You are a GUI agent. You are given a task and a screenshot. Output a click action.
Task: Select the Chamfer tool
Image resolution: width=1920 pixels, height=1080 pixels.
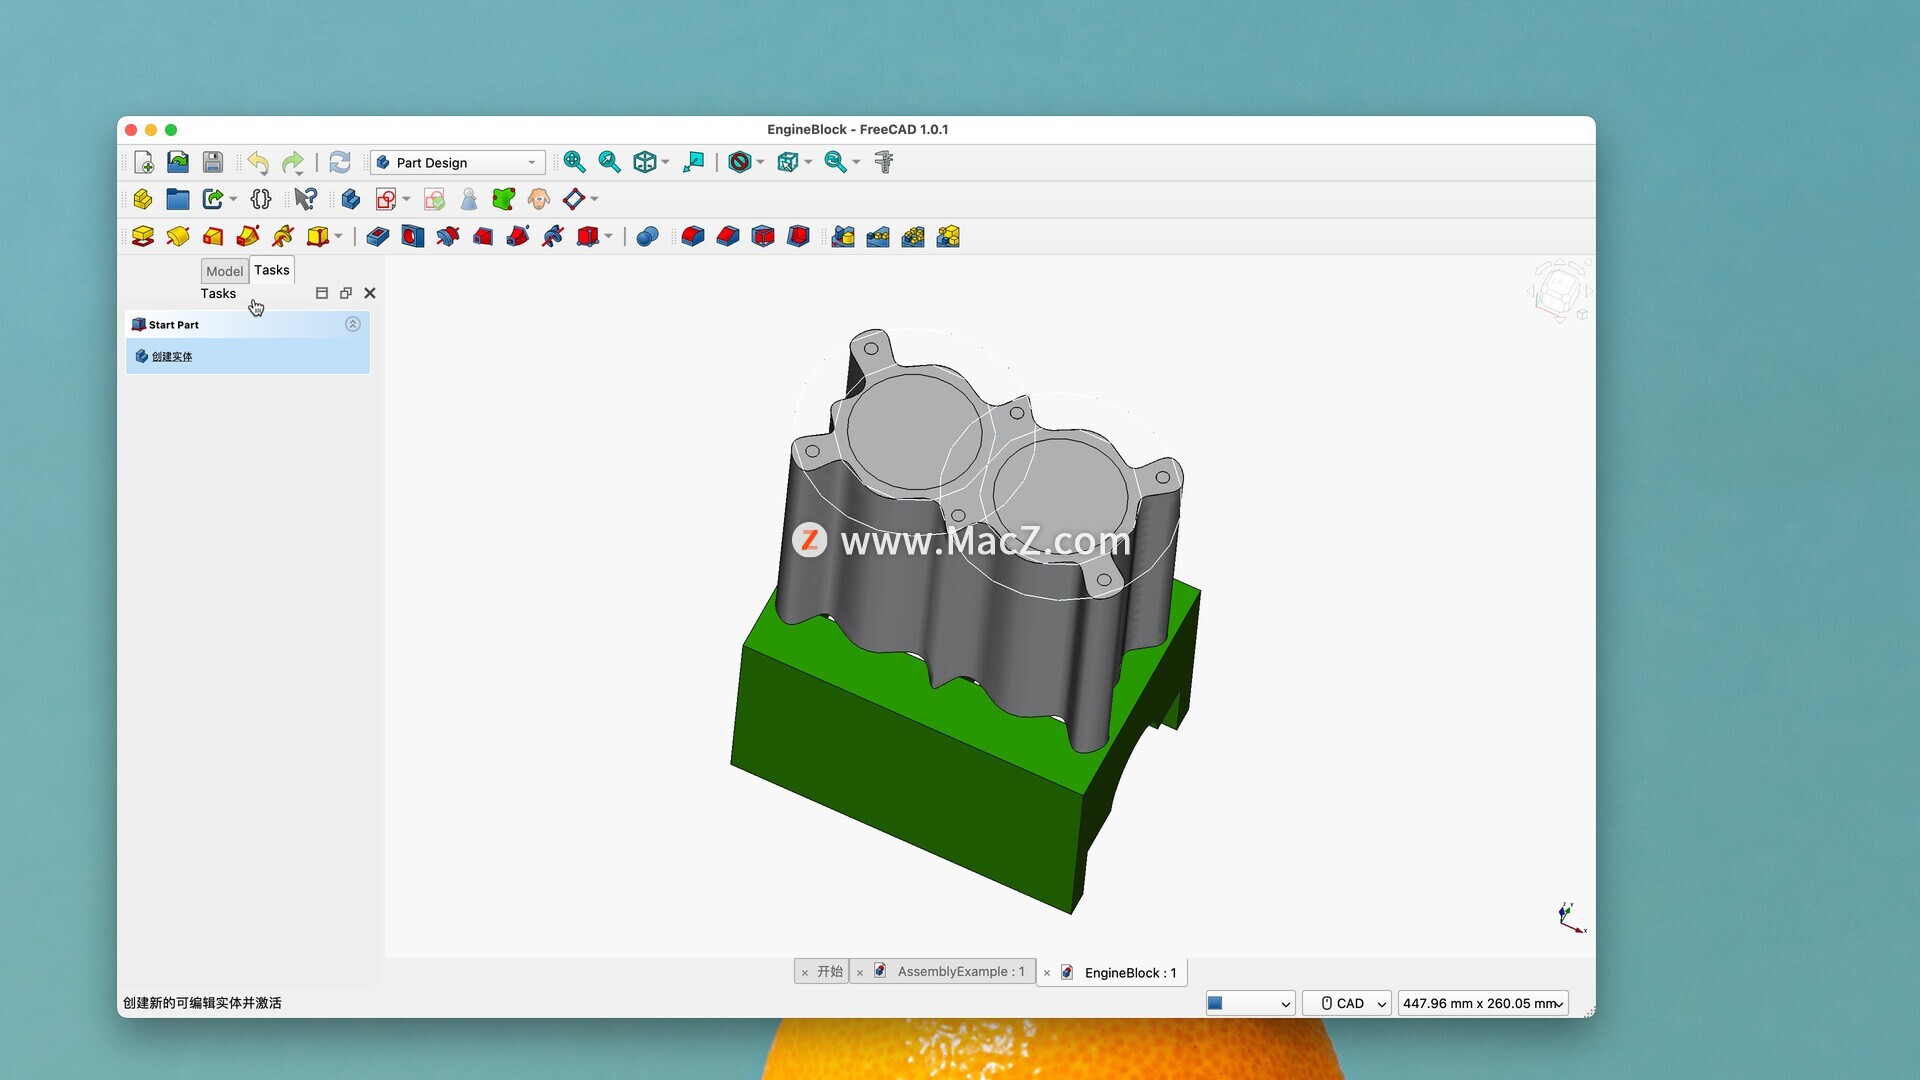(x=728, y=236)
